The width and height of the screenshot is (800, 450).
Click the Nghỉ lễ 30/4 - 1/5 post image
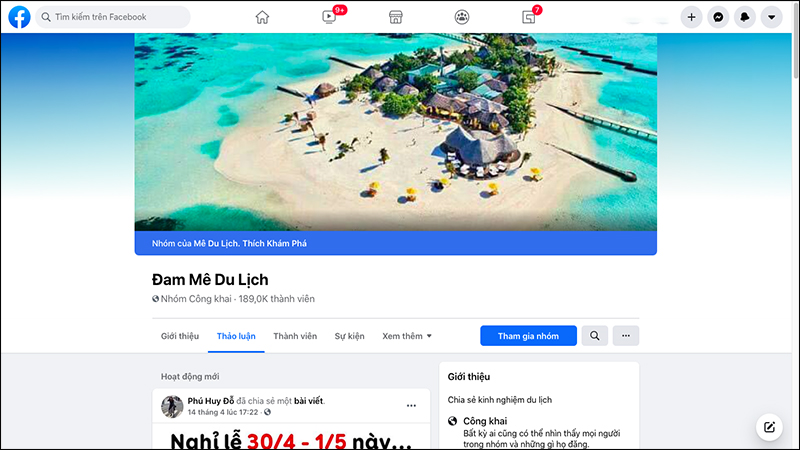[291, 437]
